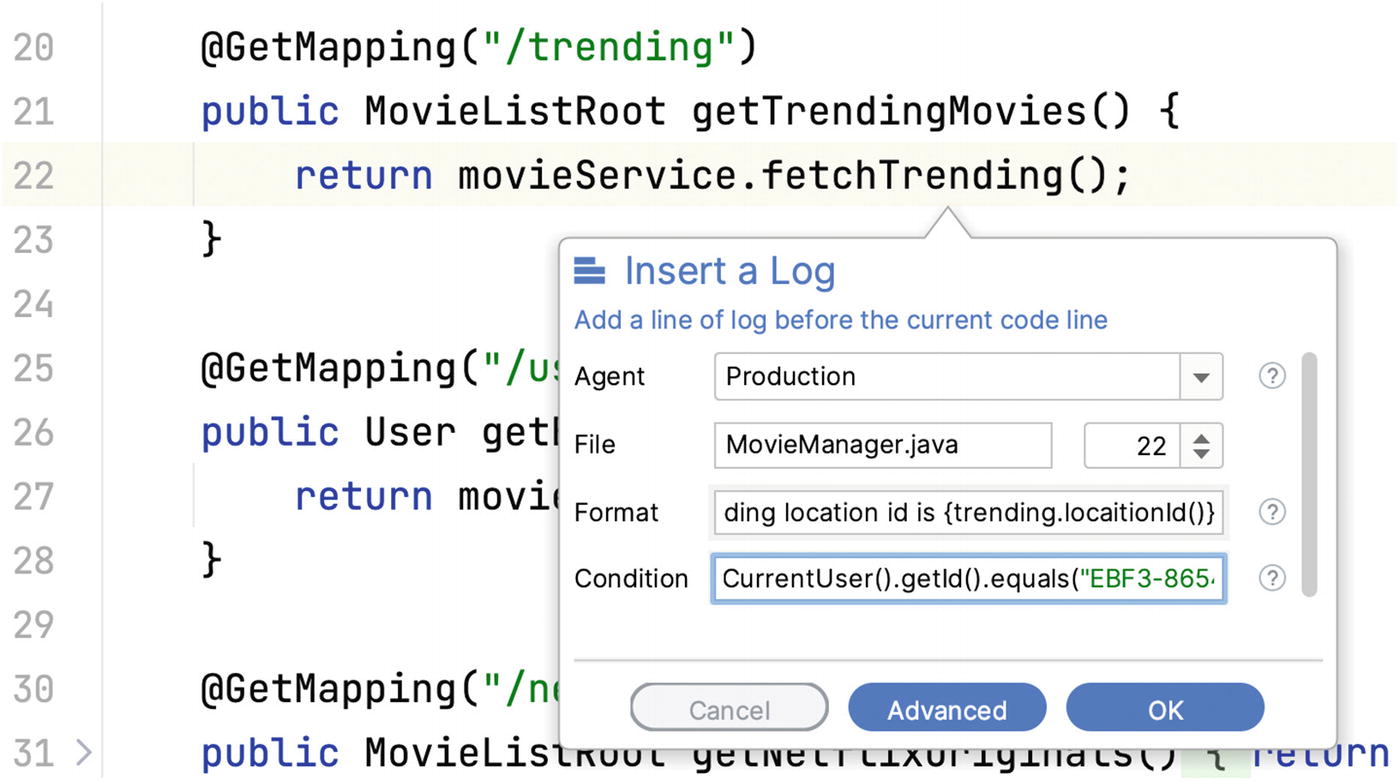1400x781 pixels.
Task: Expand the folded code on line 31
Action: (84, 752)
